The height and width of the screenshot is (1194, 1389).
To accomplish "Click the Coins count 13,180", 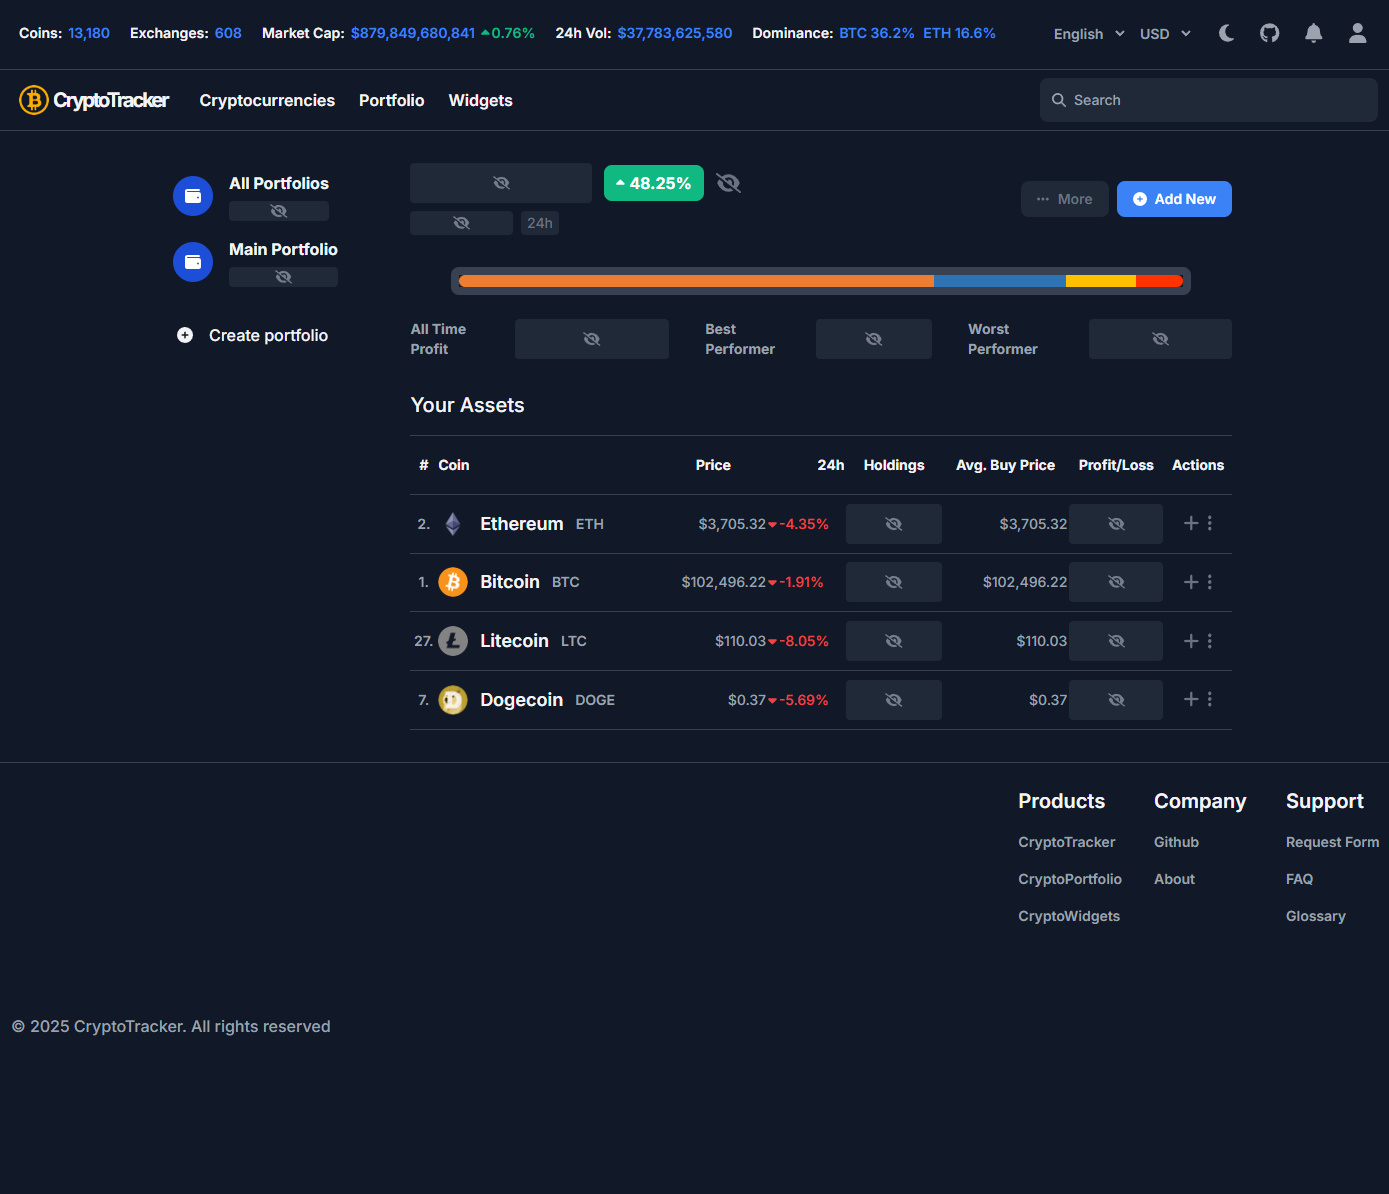I will (89, 33).
